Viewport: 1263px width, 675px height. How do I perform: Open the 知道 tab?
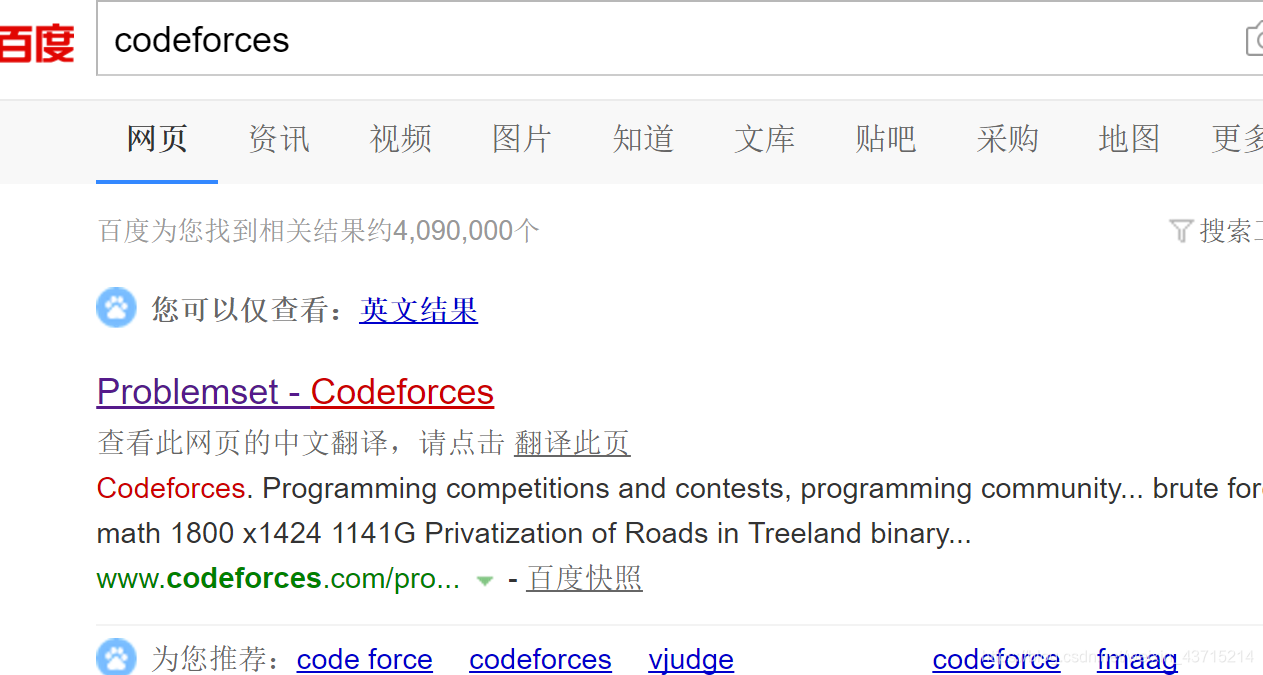(x=643, y=138)
